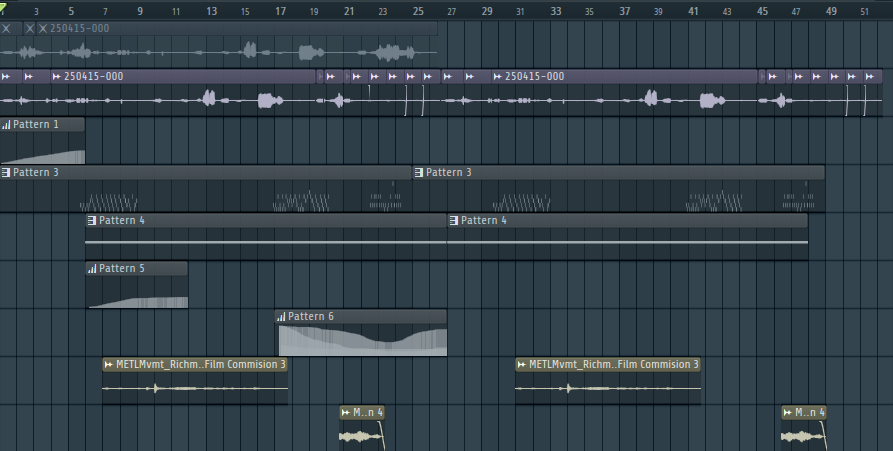Click the first Pattern 4 clip's long note line
Image resolution: width=893 pixels, height=451 pixels.
coord(266,243)
